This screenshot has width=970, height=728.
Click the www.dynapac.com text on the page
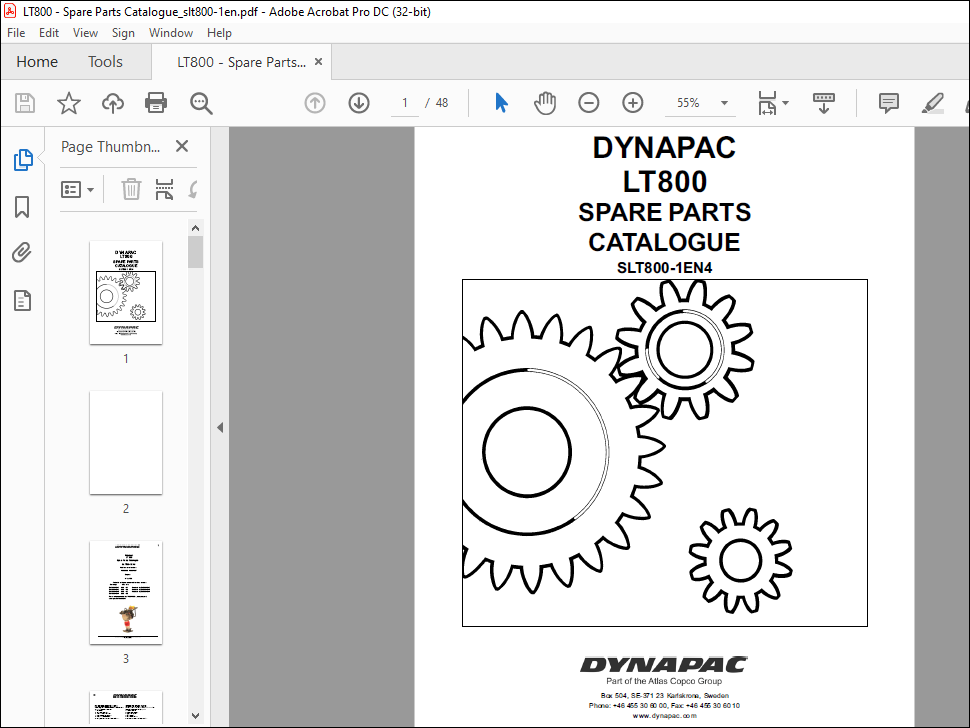pyautogui.click(x=664, y=716)
